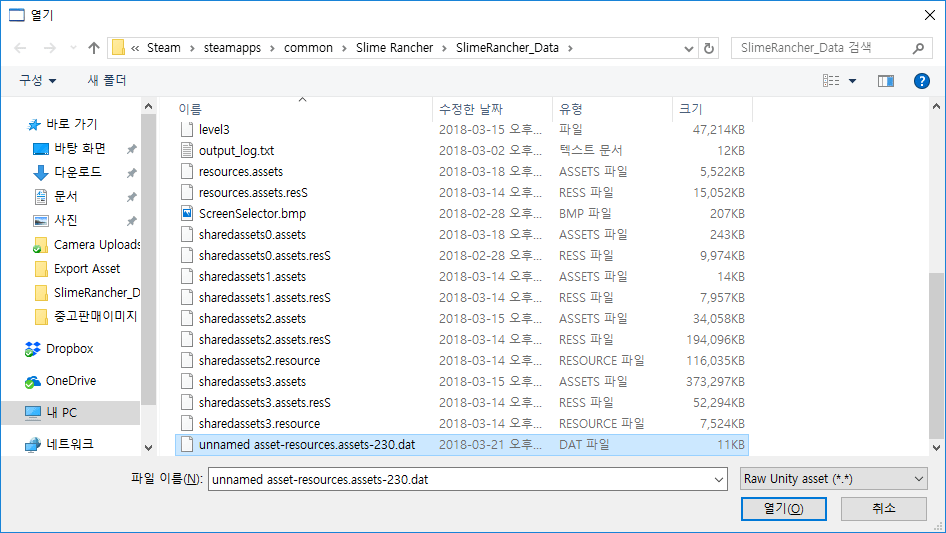Click Steam in the address path
946x533 pixels.
click(163, 48)
